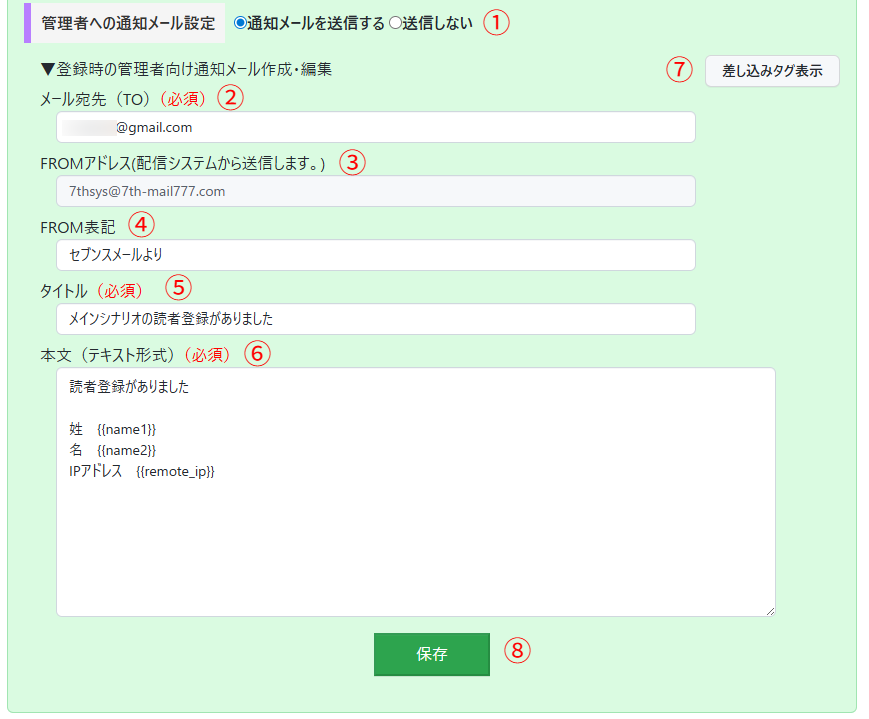Click the ▼登録時の管理者向け通知メール作成・編集 heading
Viewport: 869px width, 719px height.
click(x=186, y=70)
